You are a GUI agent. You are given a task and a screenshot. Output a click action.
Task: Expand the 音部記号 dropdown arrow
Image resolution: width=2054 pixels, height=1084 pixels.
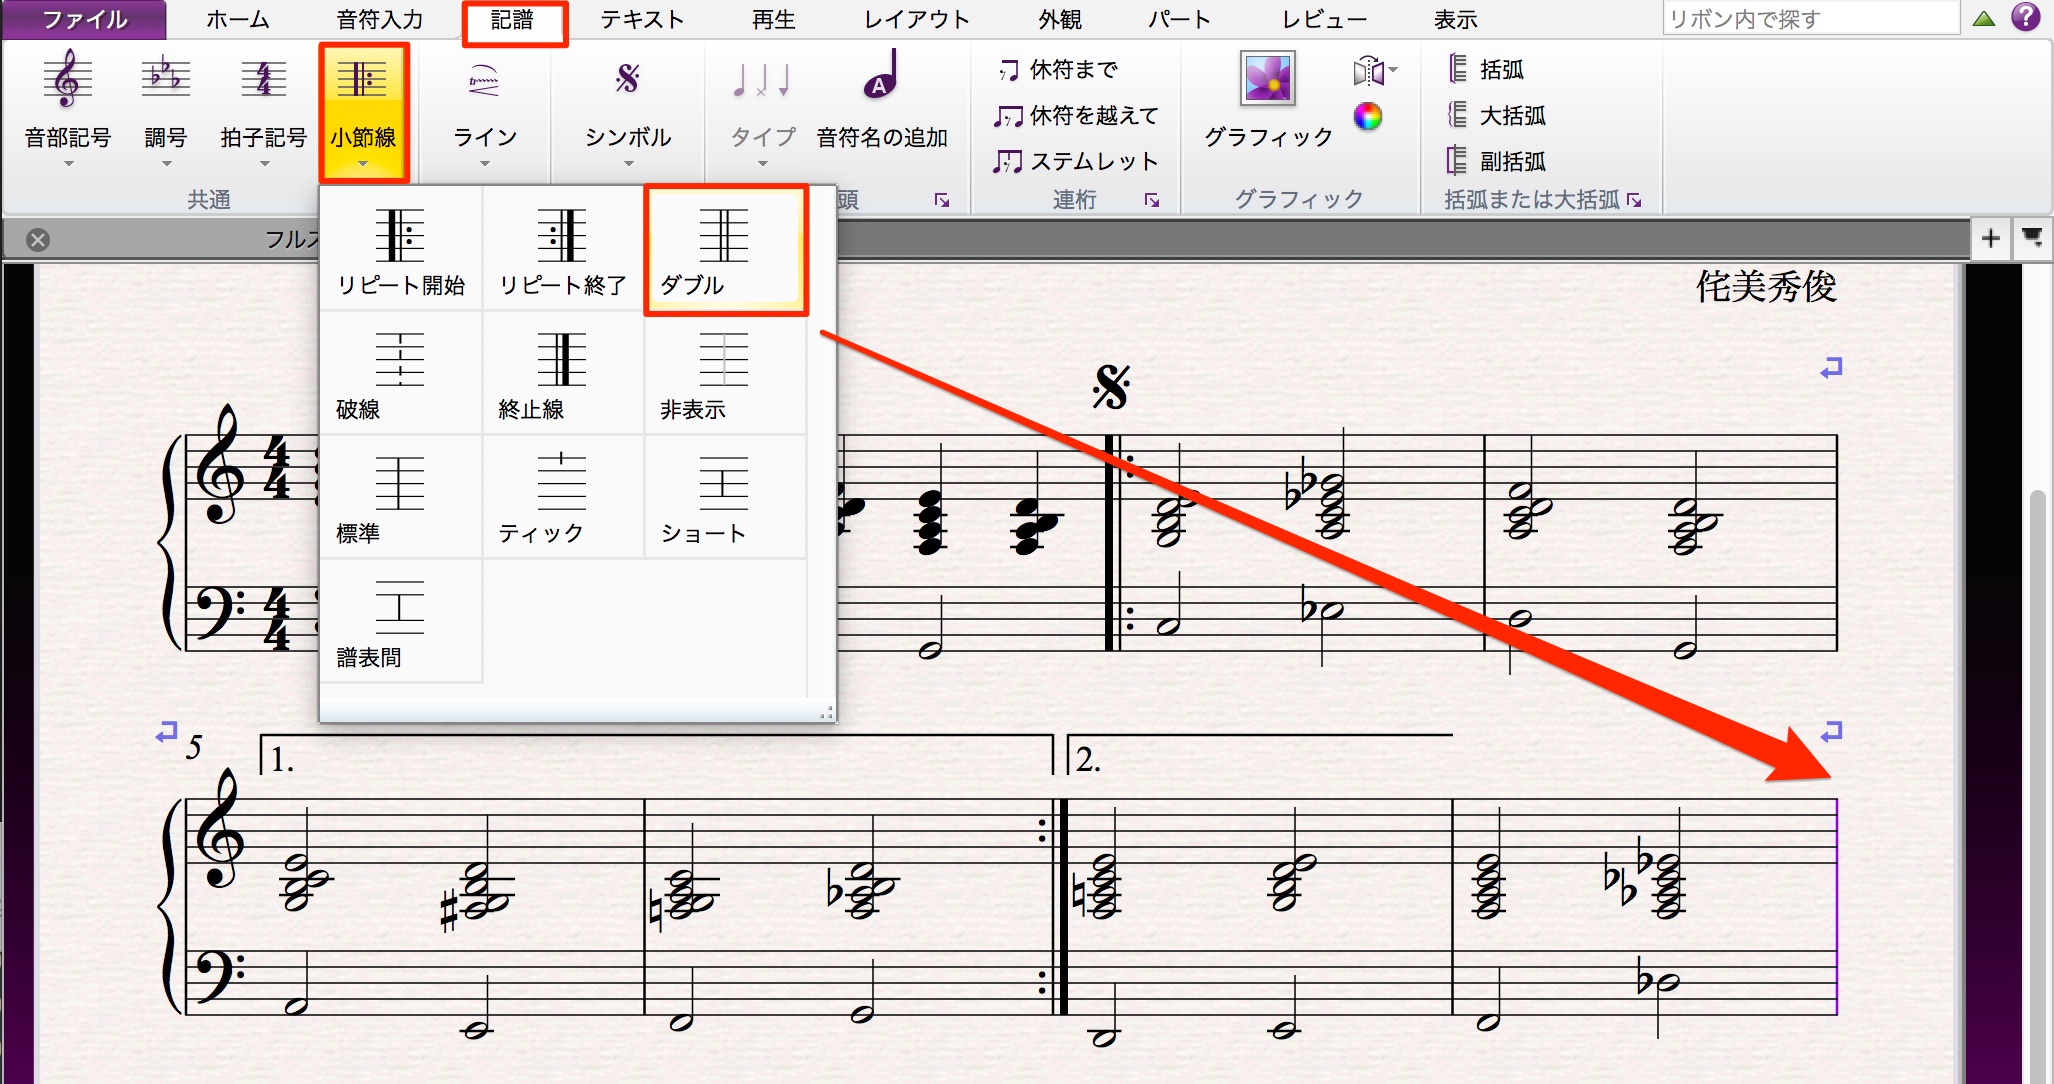pyautogui.click(x=69, y=164)
